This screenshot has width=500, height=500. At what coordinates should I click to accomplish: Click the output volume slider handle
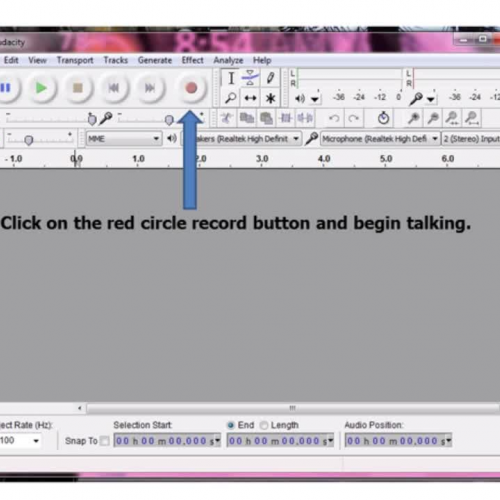pos(92,119)
